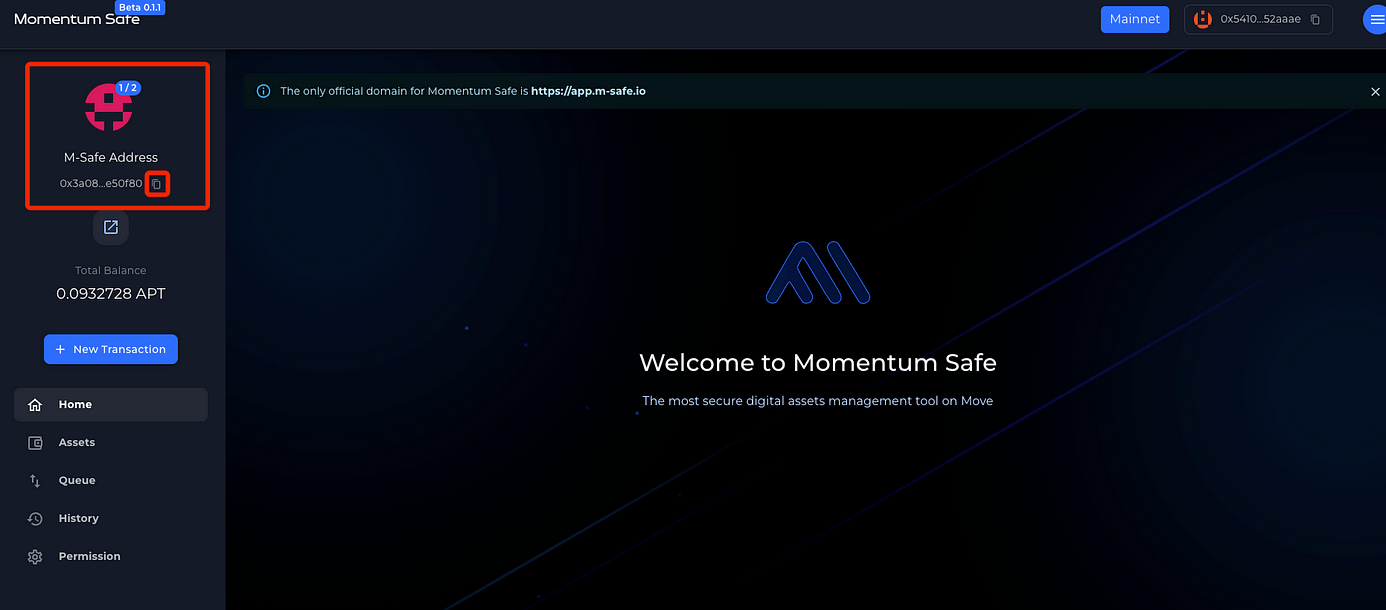Click the connected wallet 0x5410...52aaae text
The width and height of the screenshot is (1386, 610).
click(1261, 19)
